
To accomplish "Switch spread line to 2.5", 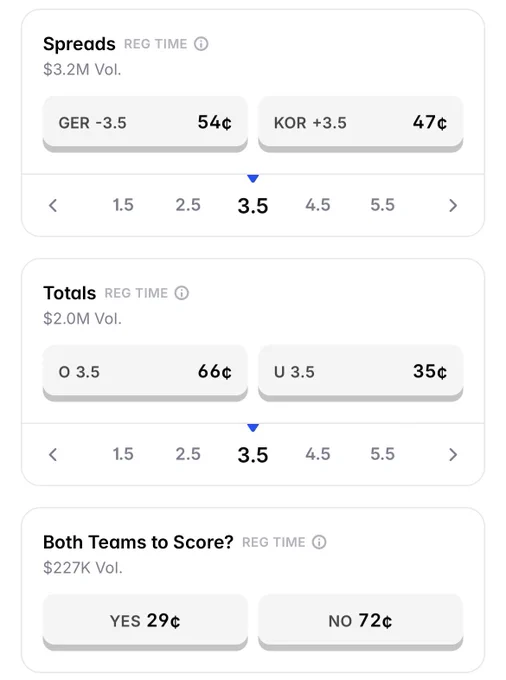I will pyautogui.click(x=188, y=205).
